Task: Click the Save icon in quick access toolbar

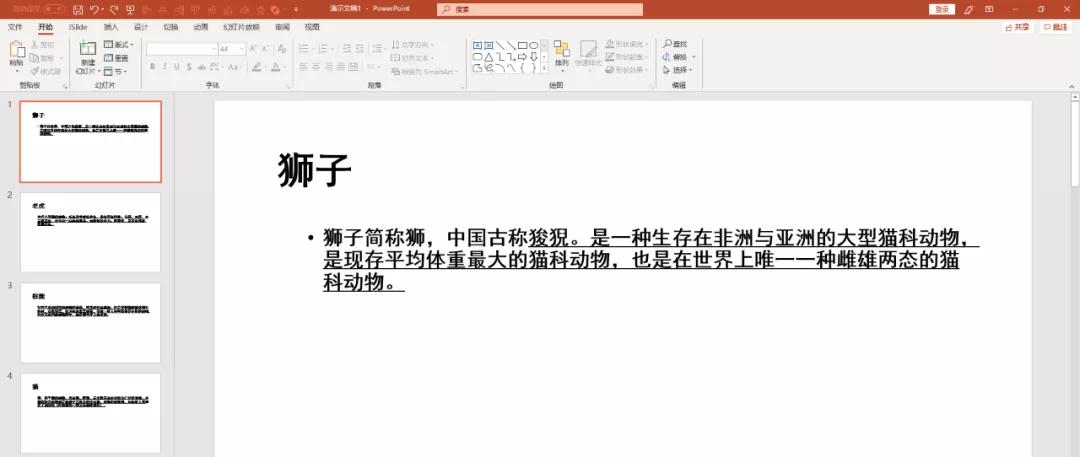Action: [x=78, y=10]
